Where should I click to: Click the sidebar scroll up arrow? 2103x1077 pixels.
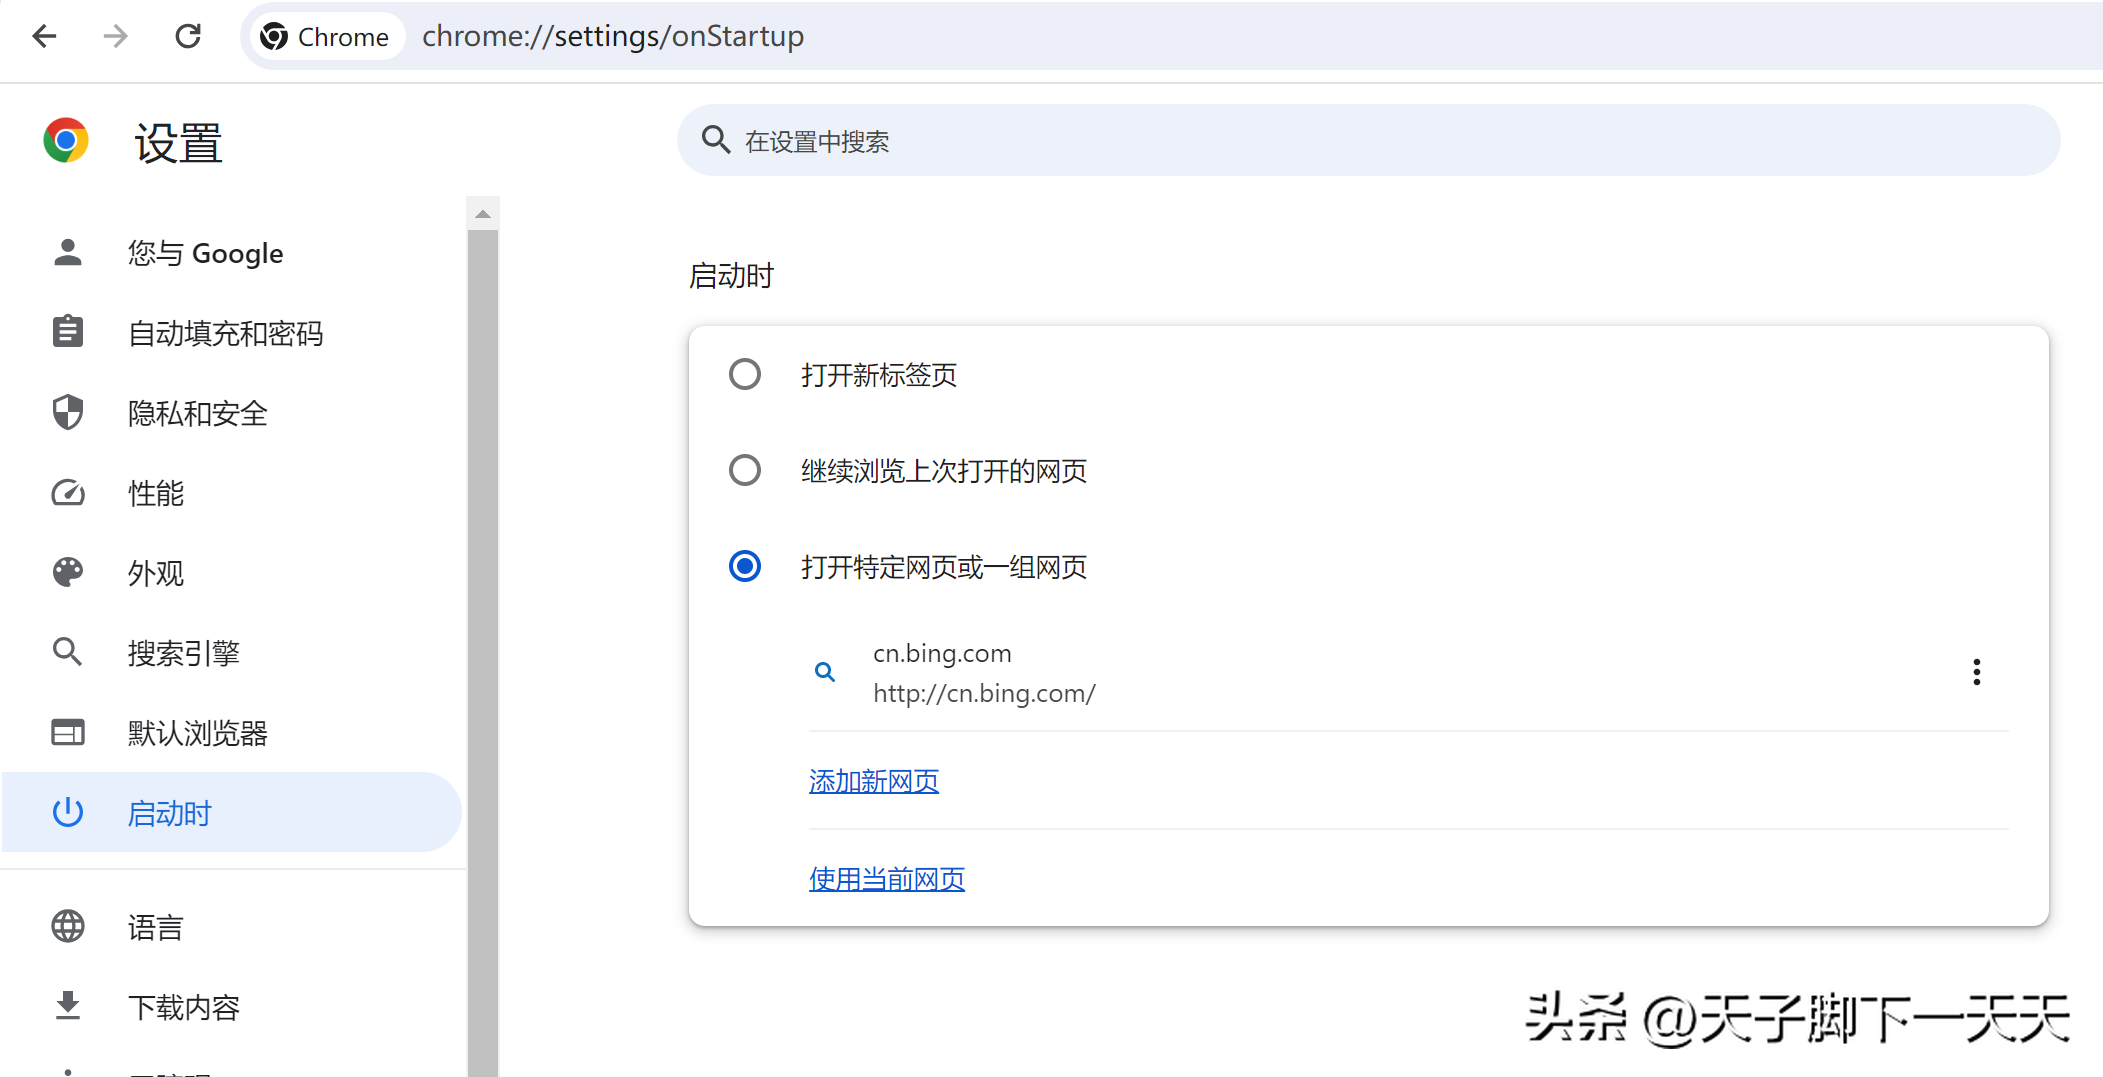483,214
